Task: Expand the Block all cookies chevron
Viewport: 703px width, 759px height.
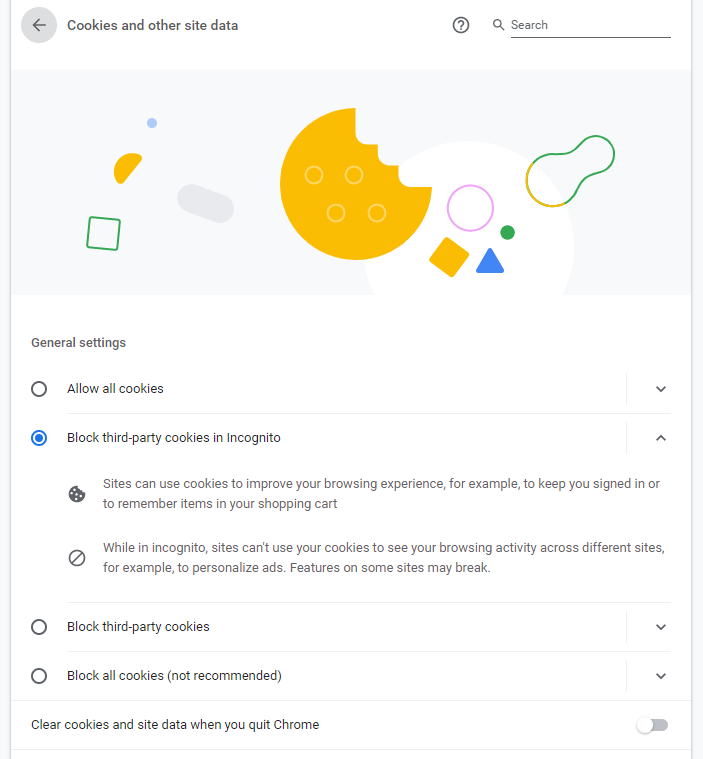Action: pyautogui.click(x=661, y=676)
